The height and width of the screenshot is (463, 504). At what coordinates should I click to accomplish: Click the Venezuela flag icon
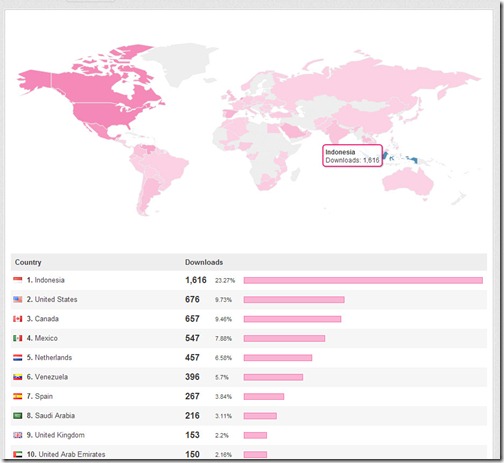pyautogui.click(x=18, y=377)
